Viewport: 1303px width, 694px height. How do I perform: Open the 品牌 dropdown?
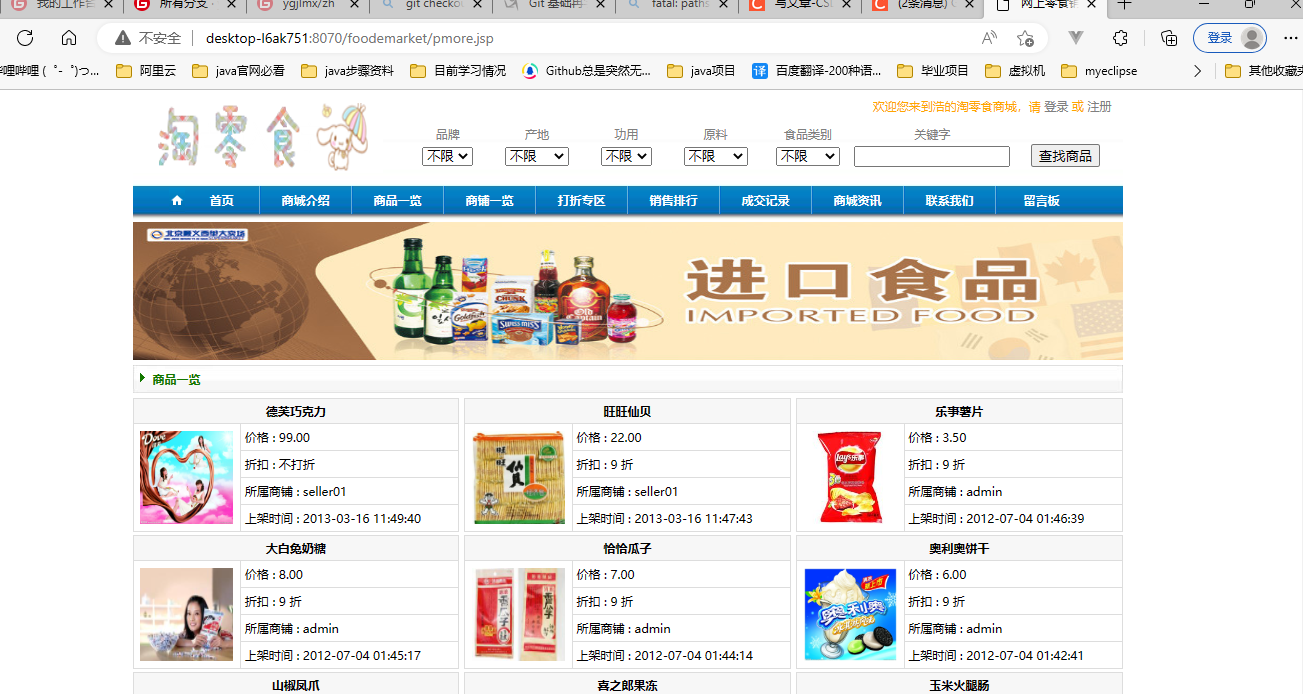[449, 156]
